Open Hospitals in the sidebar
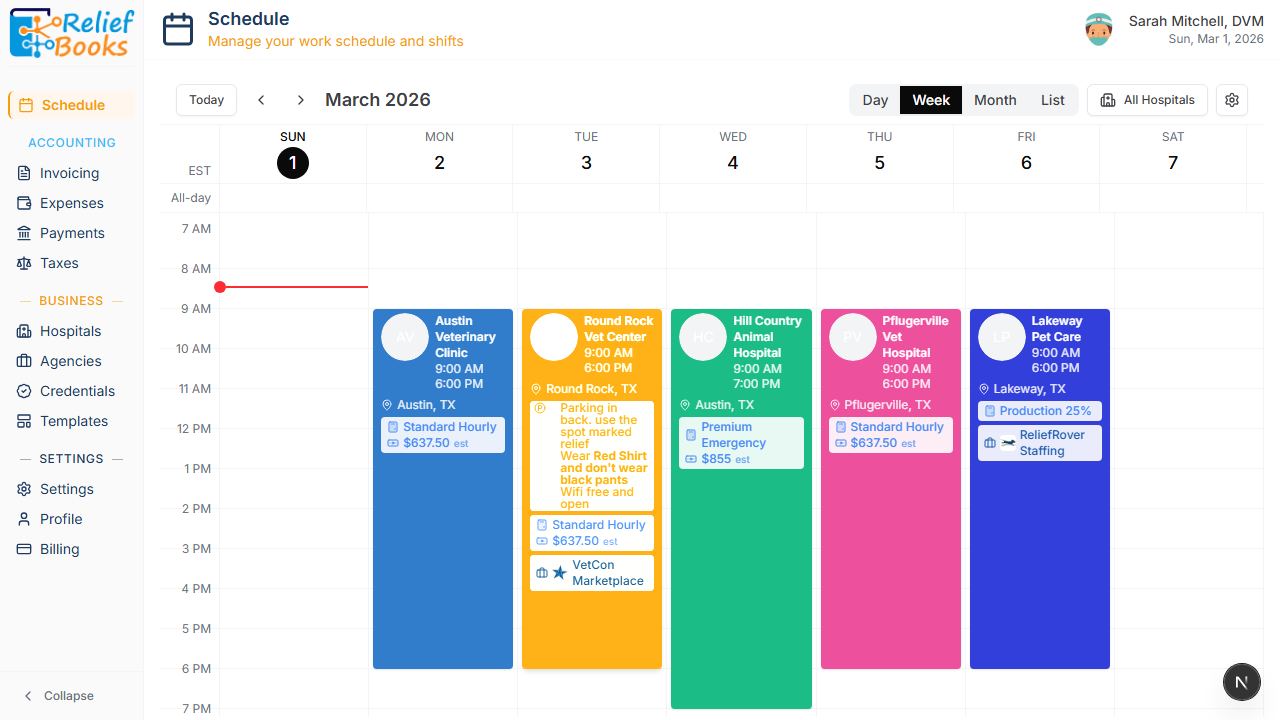 (70, 331)
